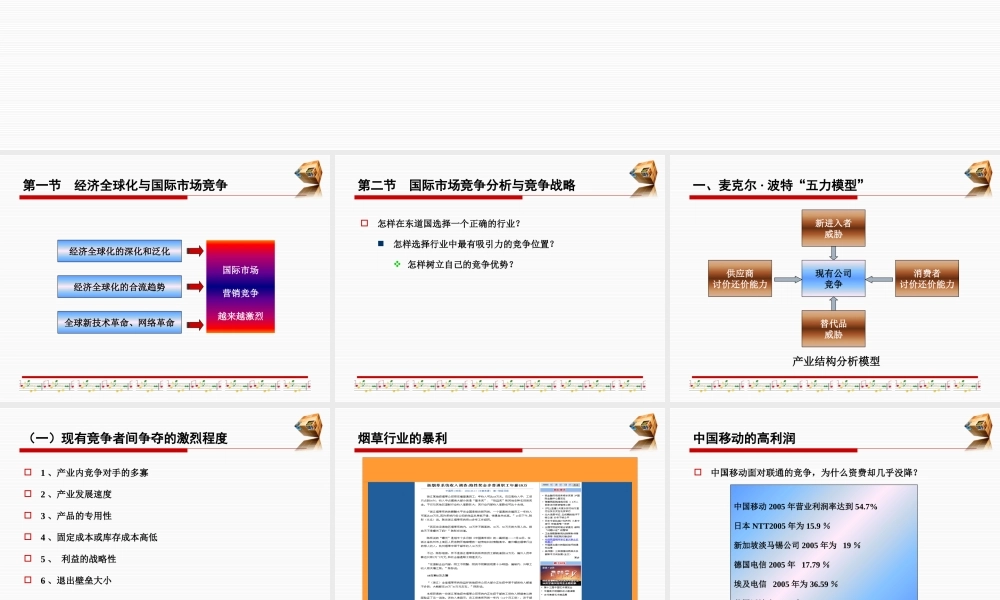
Task: Click the 消费者讨价还价能力 box
Action: pyautogui.click(x=925, y=278)
